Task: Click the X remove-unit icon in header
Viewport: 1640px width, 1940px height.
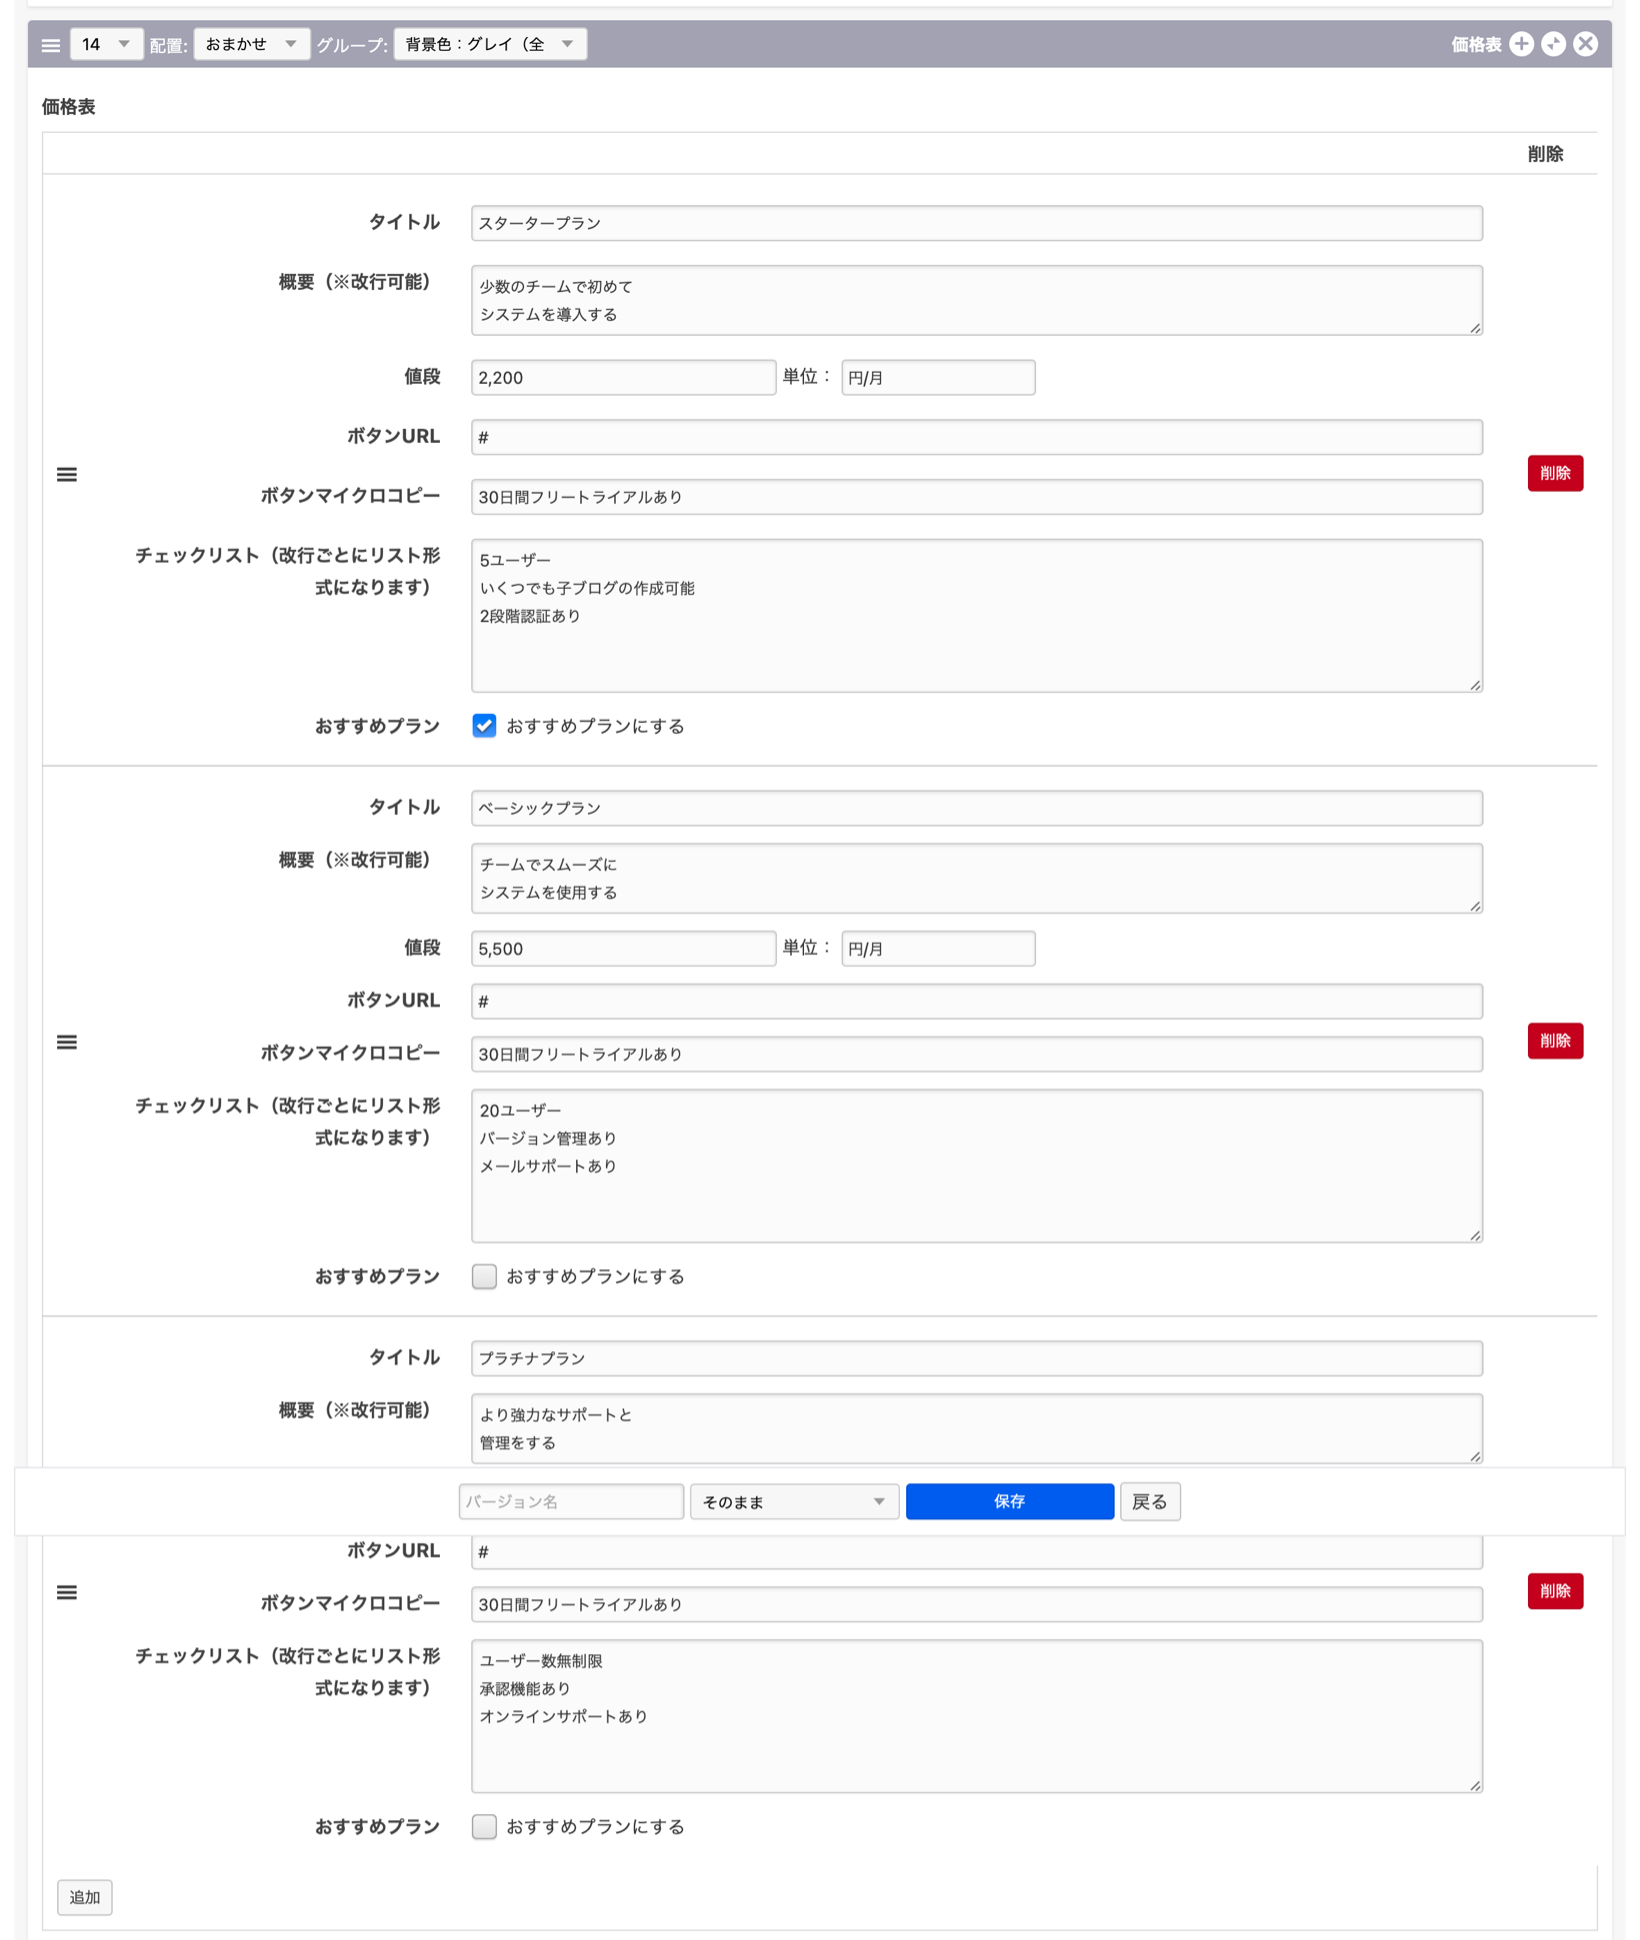Action: pyautogui.click(x=1585, y=44)
